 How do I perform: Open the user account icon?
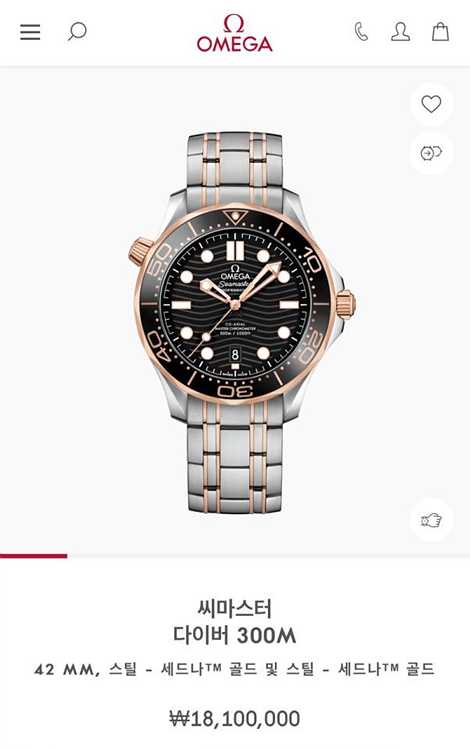400,32
